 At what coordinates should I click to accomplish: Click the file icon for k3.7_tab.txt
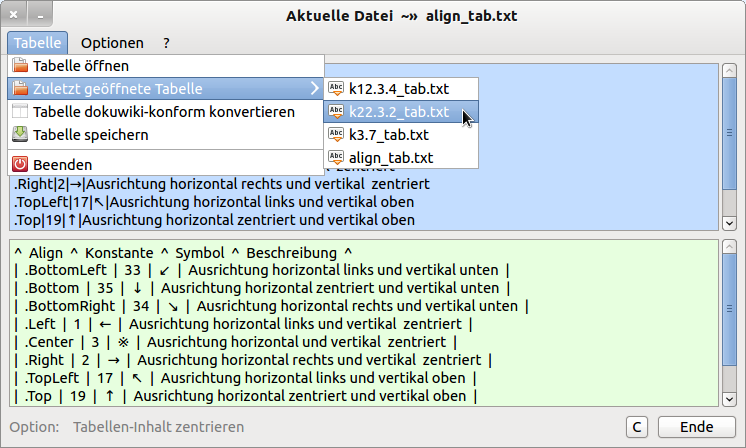336,135
